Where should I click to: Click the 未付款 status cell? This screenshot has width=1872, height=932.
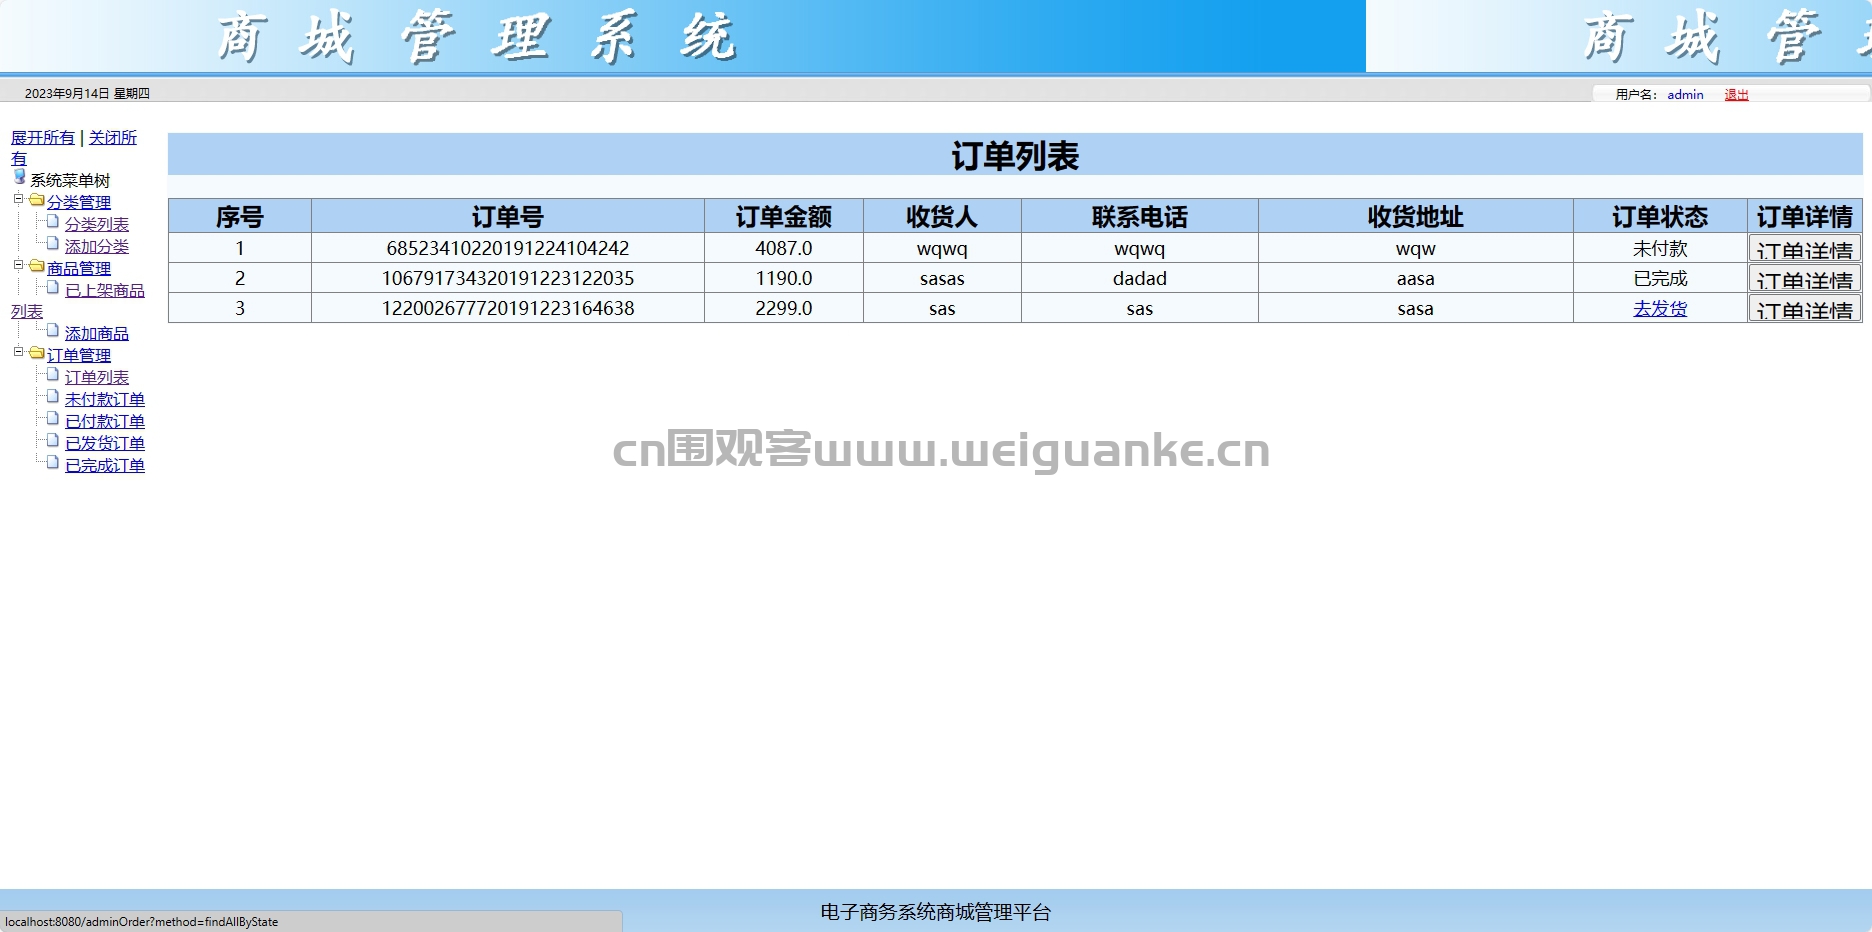tap(1660, 248)
